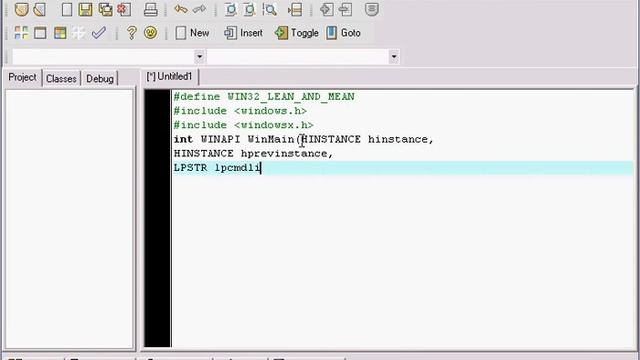Expand the right class browser dropdown arrow
The image size is (640, 360).
point(394,56)
